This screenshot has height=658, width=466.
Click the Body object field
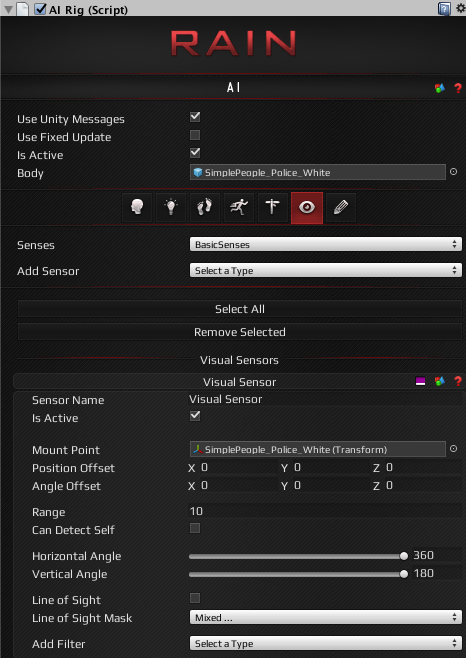tap(318, 172)
